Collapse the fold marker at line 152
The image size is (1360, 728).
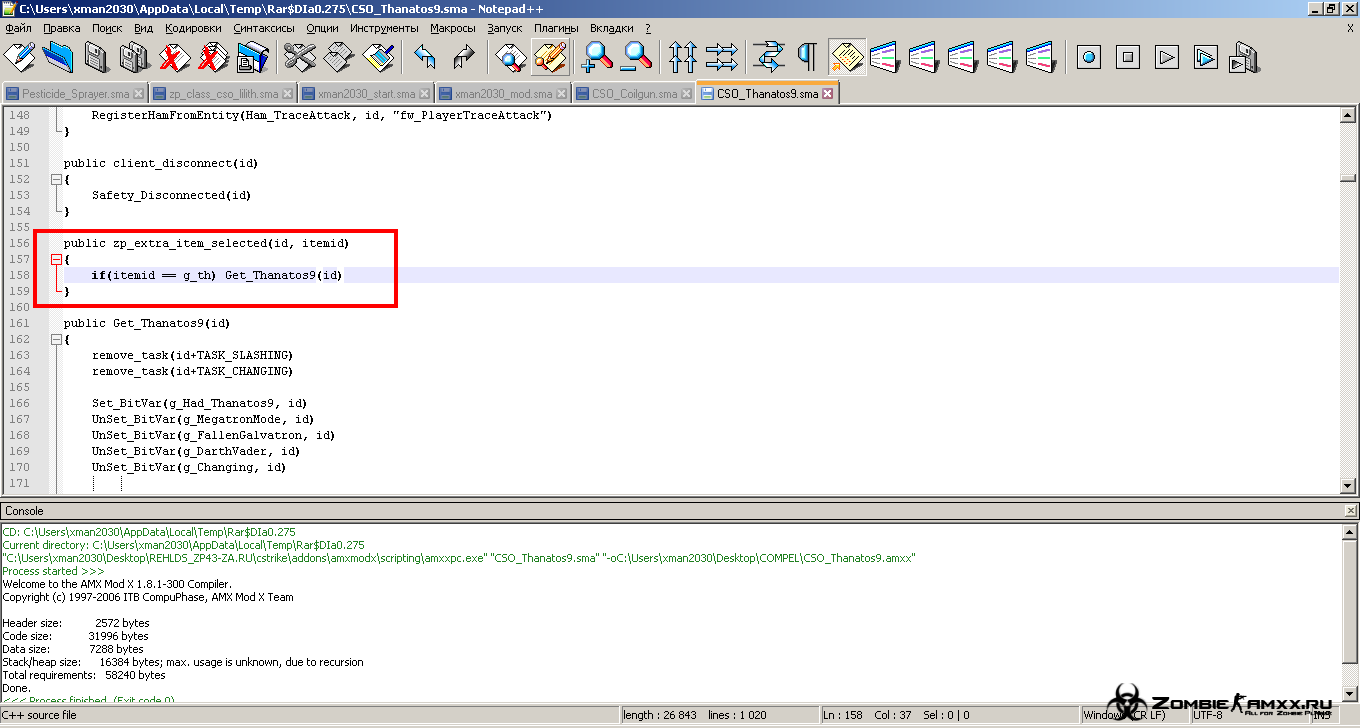point(56,179)
